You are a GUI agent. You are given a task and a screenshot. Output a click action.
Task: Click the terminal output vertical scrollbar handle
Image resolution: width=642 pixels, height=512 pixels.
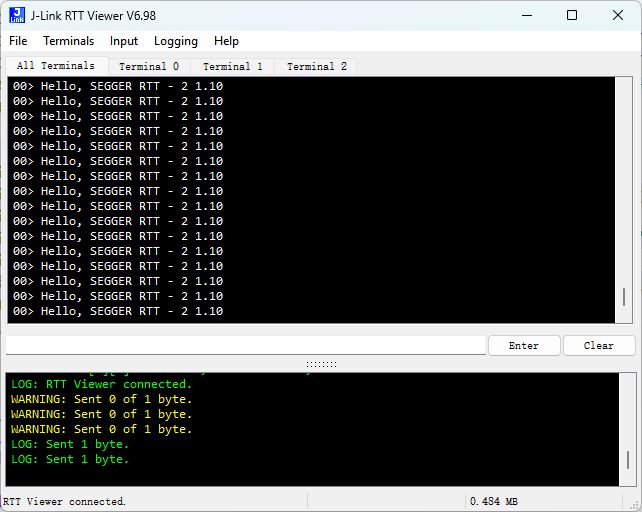[624, 297]
